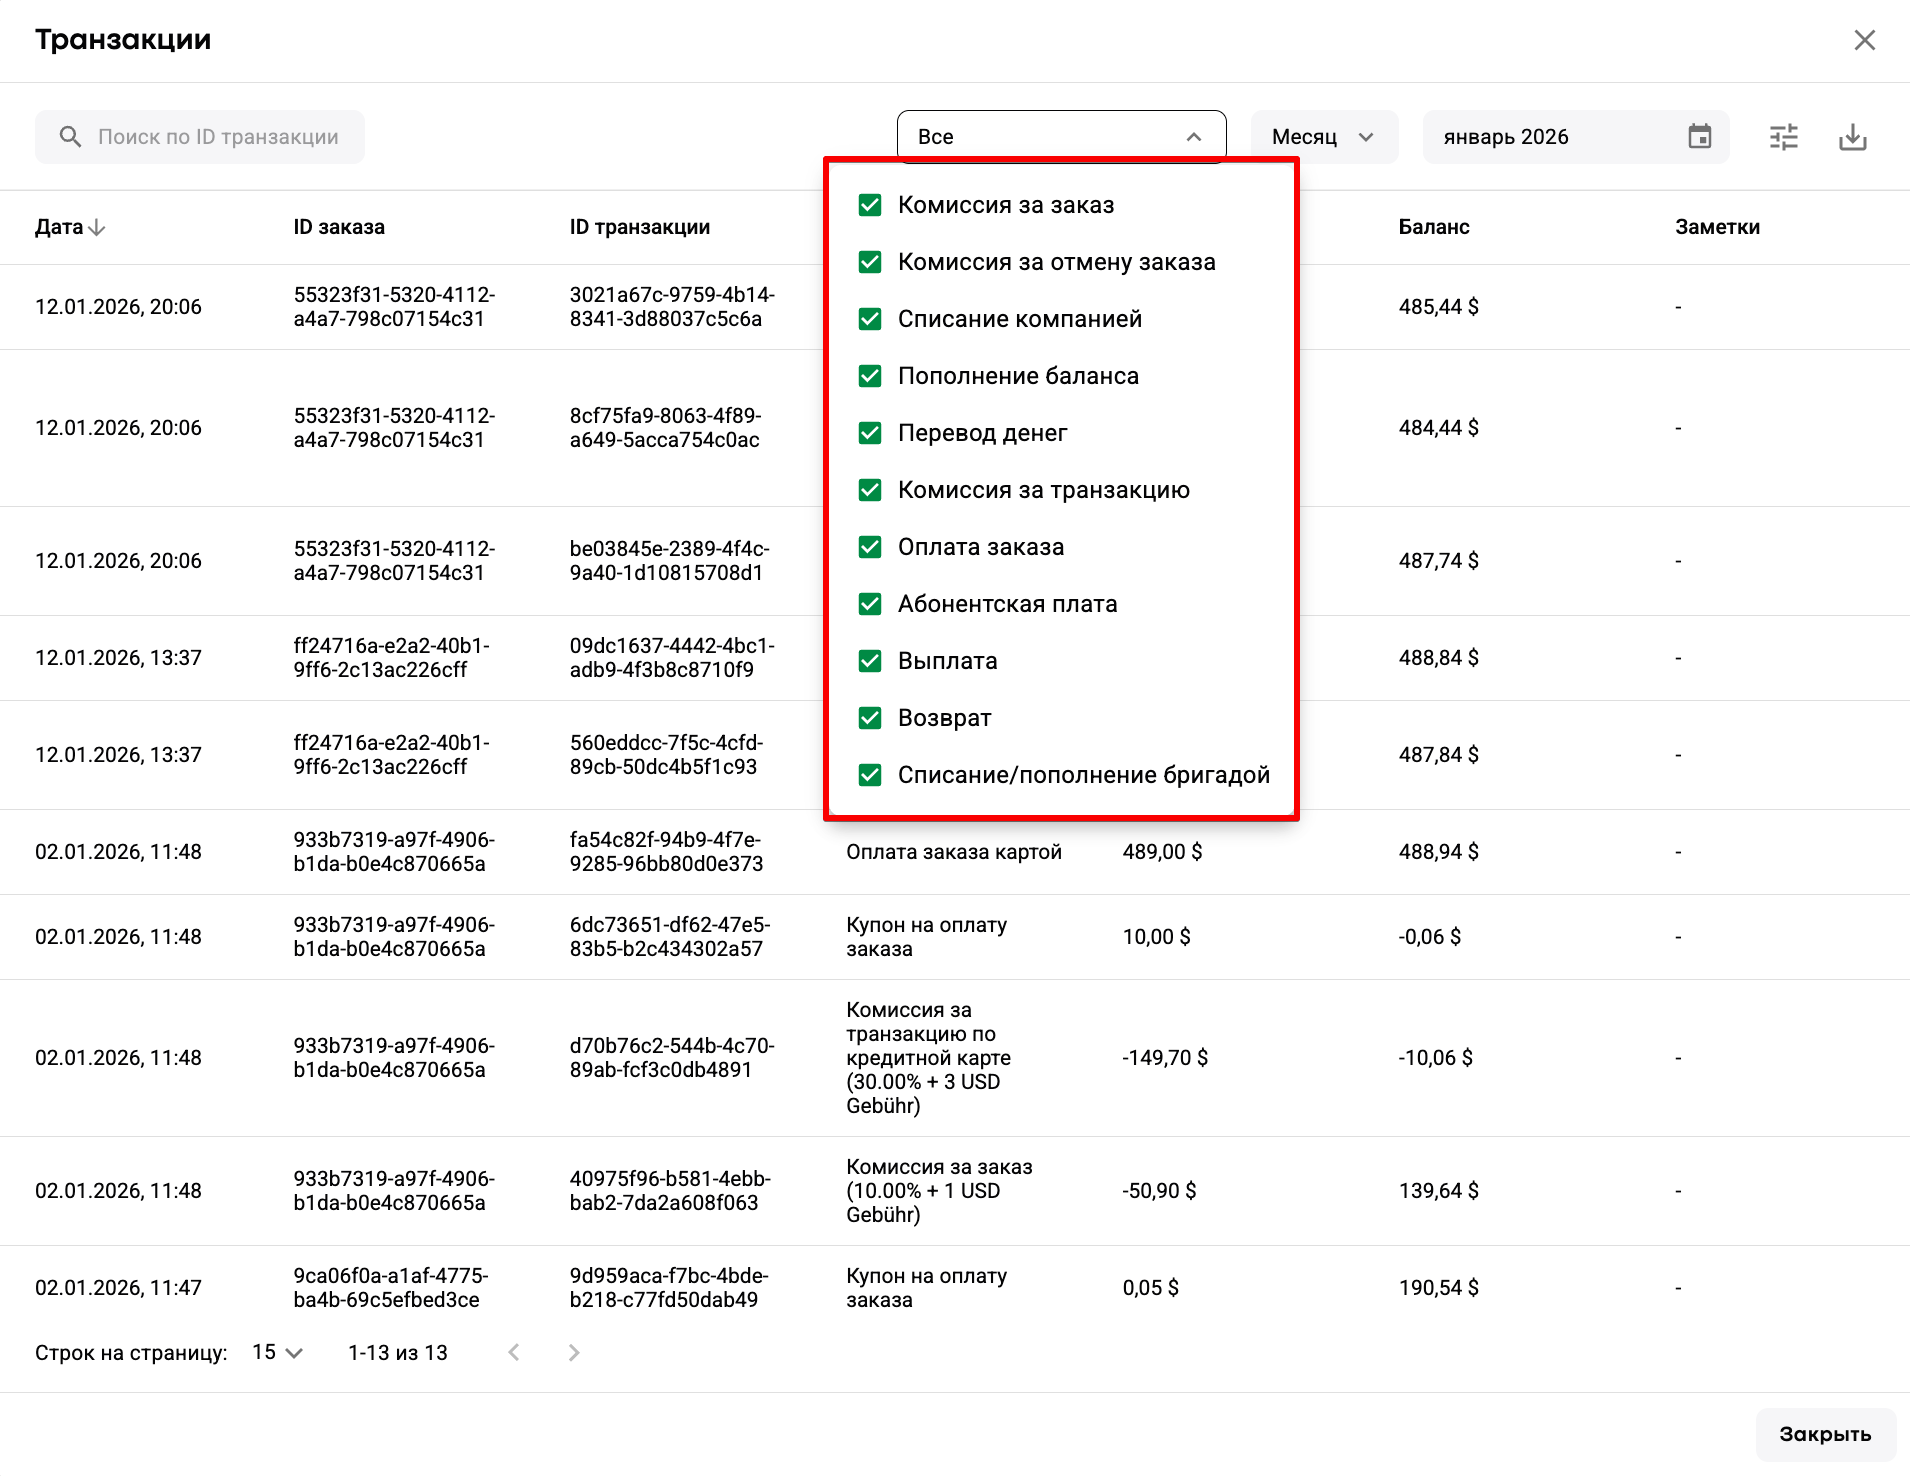
Task: Download transactions with the export icon
Action: coord(1852,137)
